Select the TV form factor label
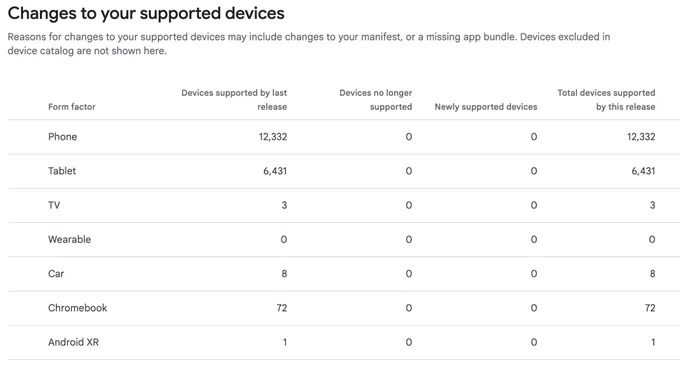Image resolution: width=680 pixels, height=369 pixels. (x=54, y=205)
